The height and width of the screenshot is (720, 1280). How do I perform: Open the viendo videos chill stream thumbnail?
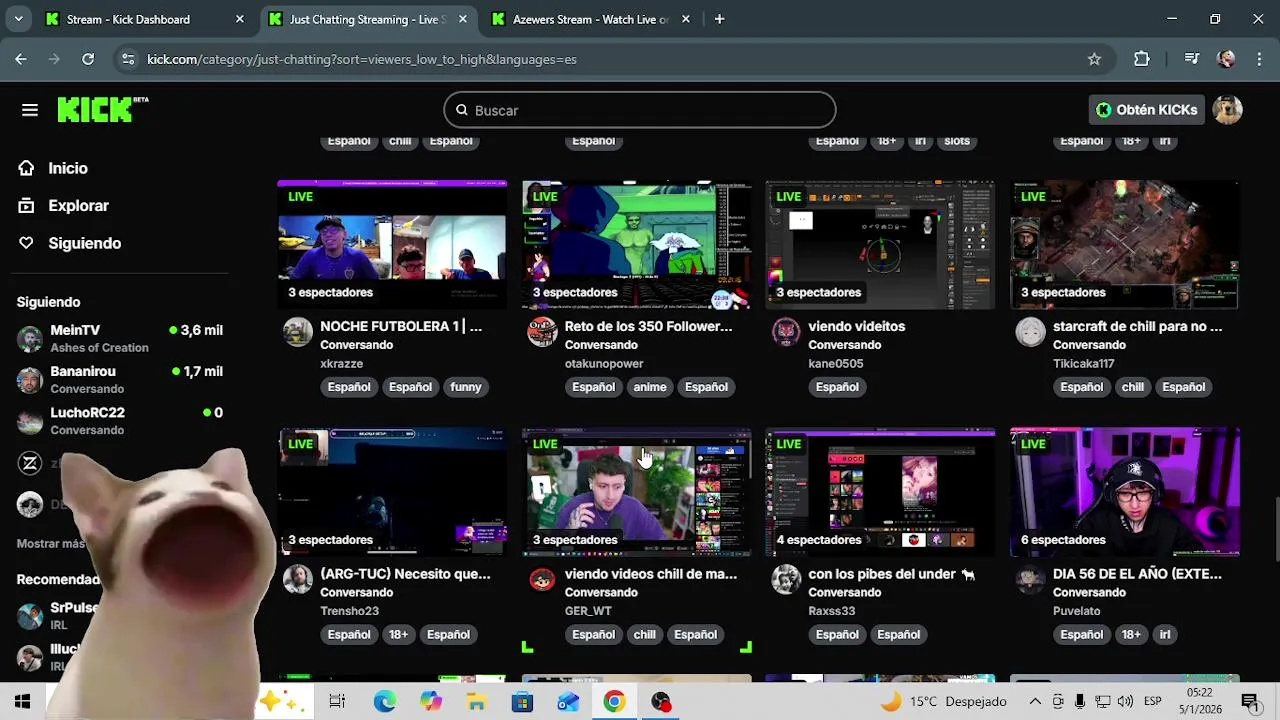tap(636, 492)
